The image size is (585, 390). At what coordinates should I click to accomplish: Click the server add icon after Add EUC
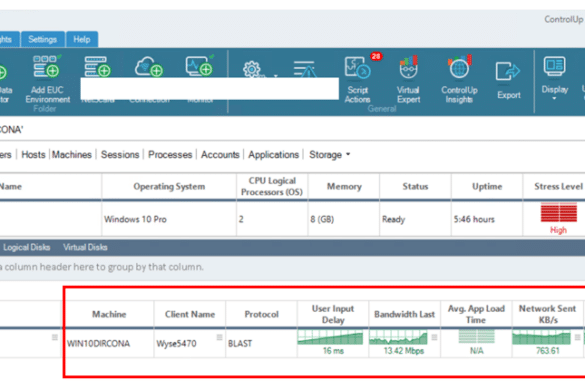(x=97, y=67)
